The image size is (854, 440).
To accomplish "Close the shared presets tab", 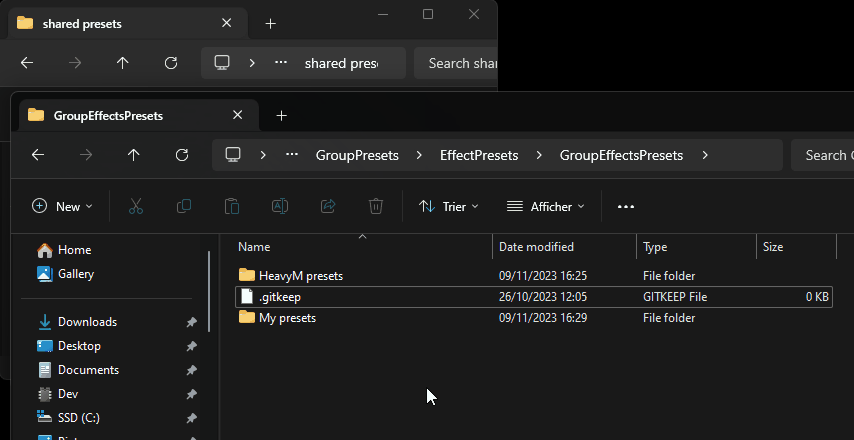I will [x=227, y=23].
